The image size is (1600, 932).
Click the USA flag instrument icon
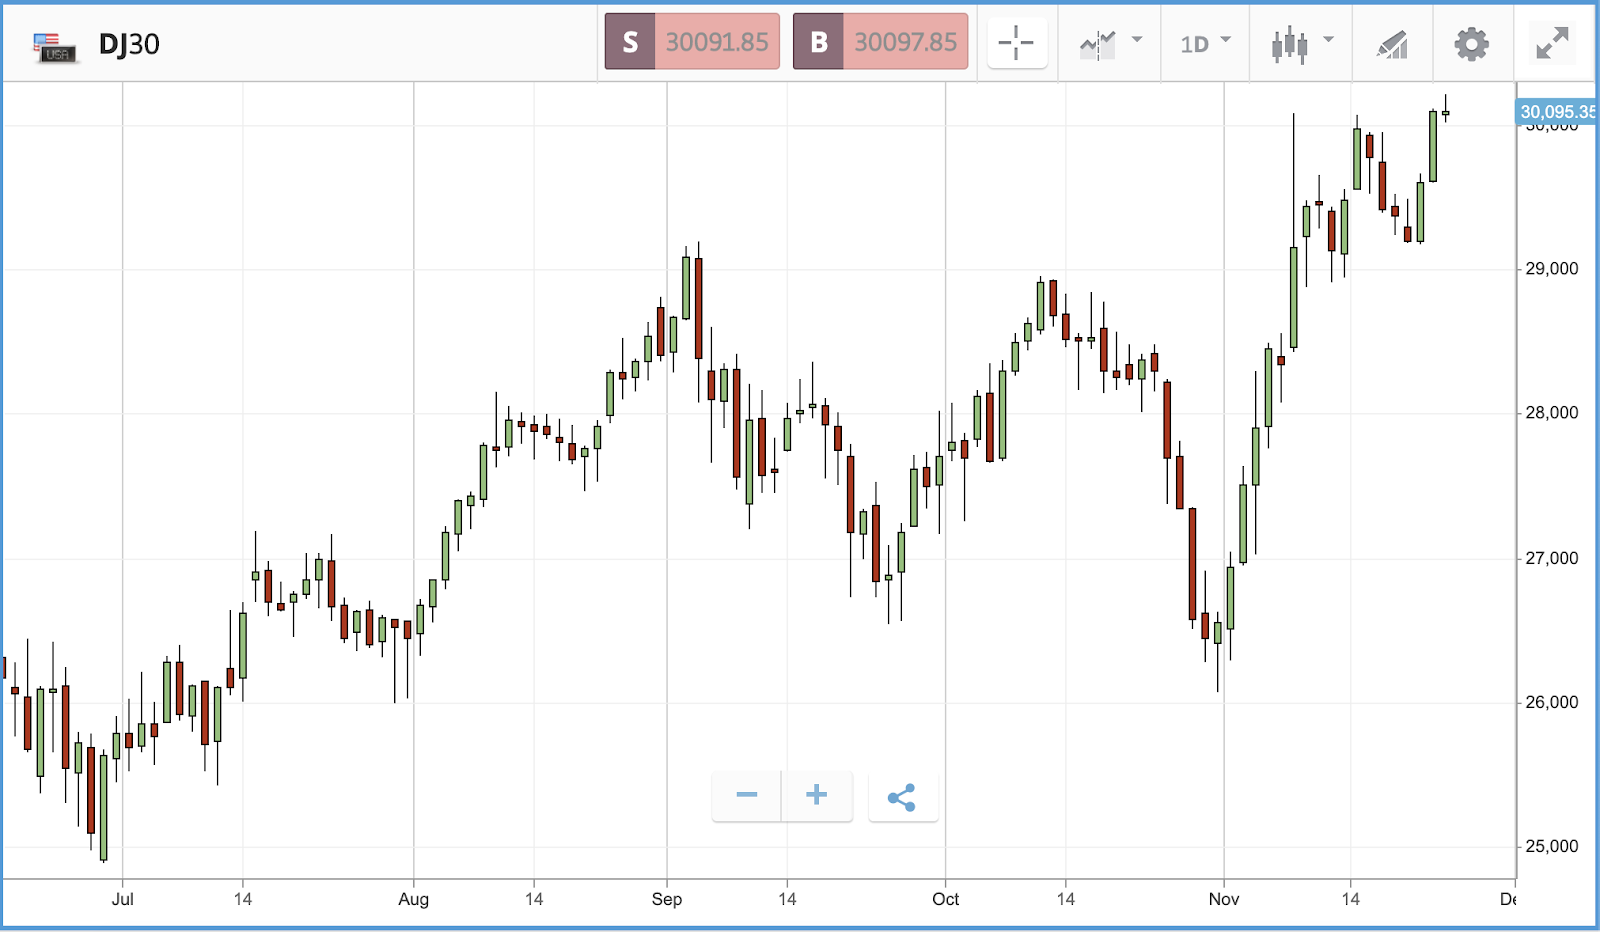click(x=54, y=47)
